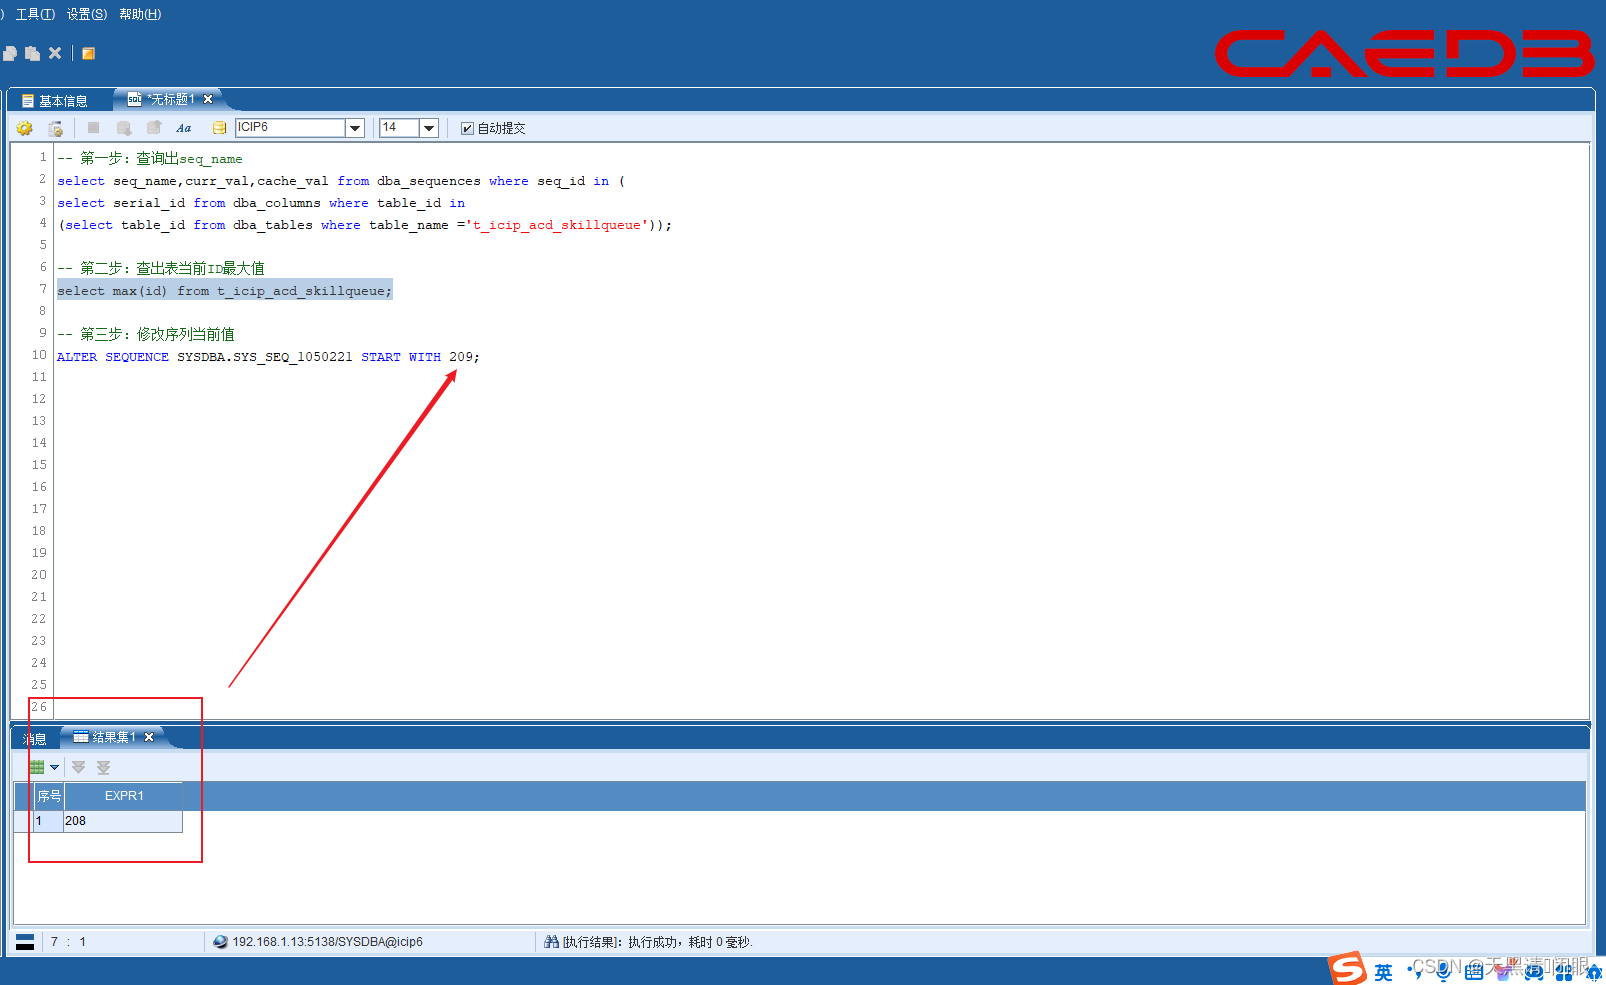This screenshot has height=985, width=1606.
Task: Click the black-blue icon in status bar
Action: [25, 942]
